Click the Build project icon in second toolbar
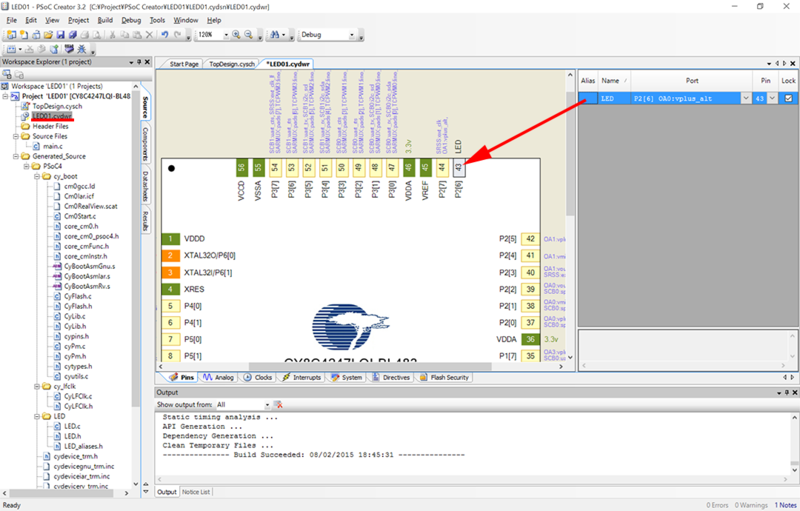 tap(11, 49)
